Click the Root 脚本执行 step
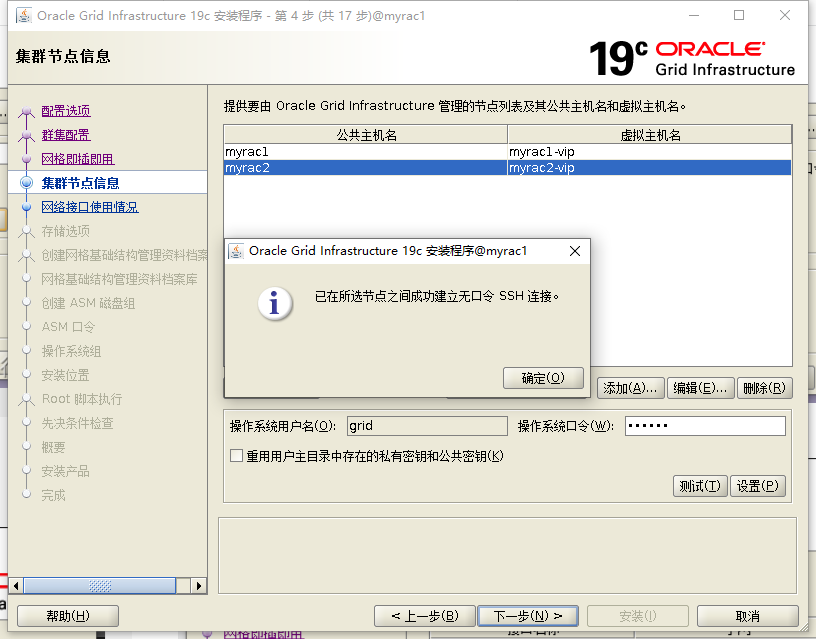Screen dimensions: 816x639 tap(82, 399)
